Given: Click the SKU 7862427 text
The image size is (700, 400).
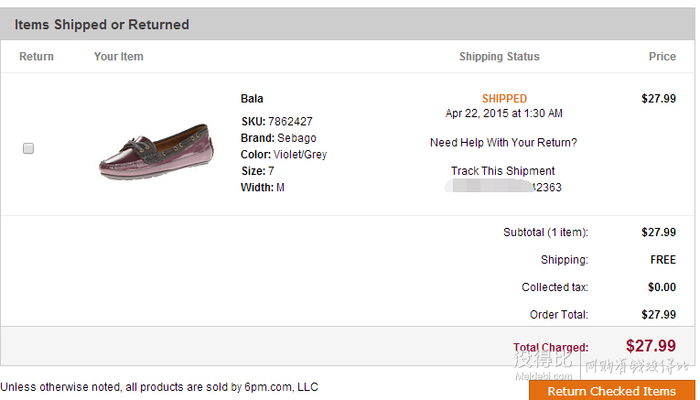Looking at the screenshot, I should pyautogui.click(x=277, y=121).
